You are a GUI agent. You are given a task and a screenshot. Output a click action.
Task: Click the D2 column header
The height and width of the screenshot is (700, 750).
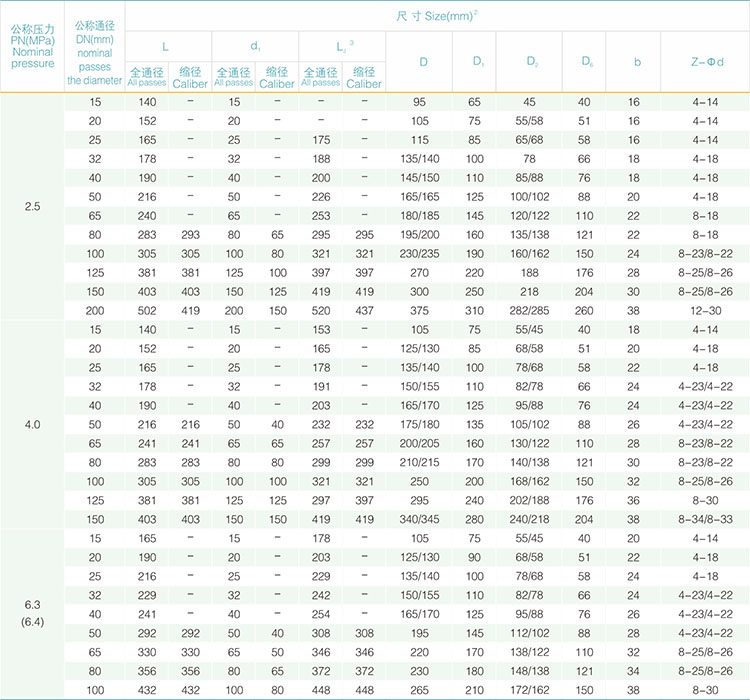[532, 61]
